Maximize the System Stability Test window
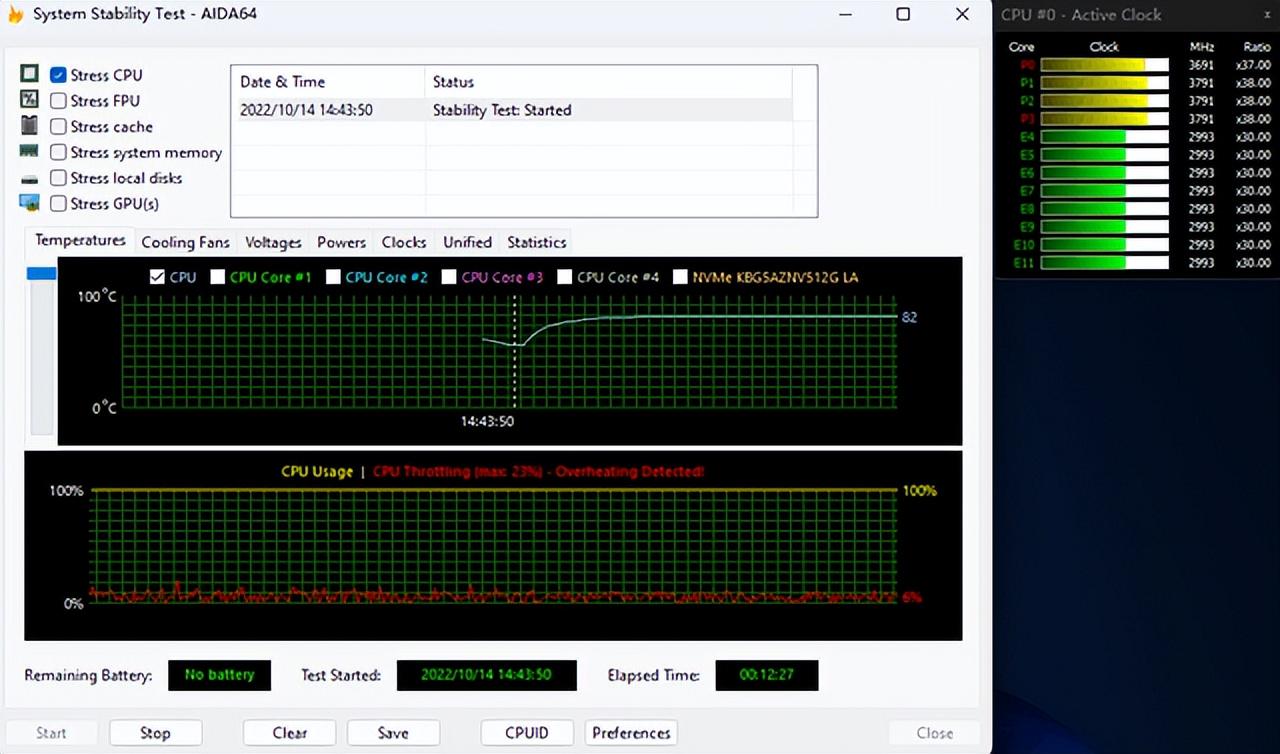Screen dimensions: 1280x754 pyautogui.click(x=903, y=14)
